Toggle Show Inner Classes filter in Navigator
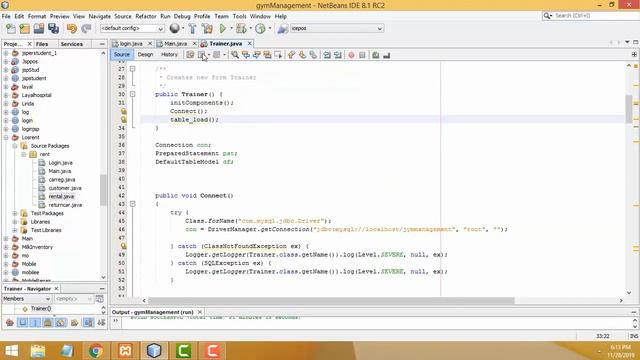640x360 pixels. tap(60, 323)
